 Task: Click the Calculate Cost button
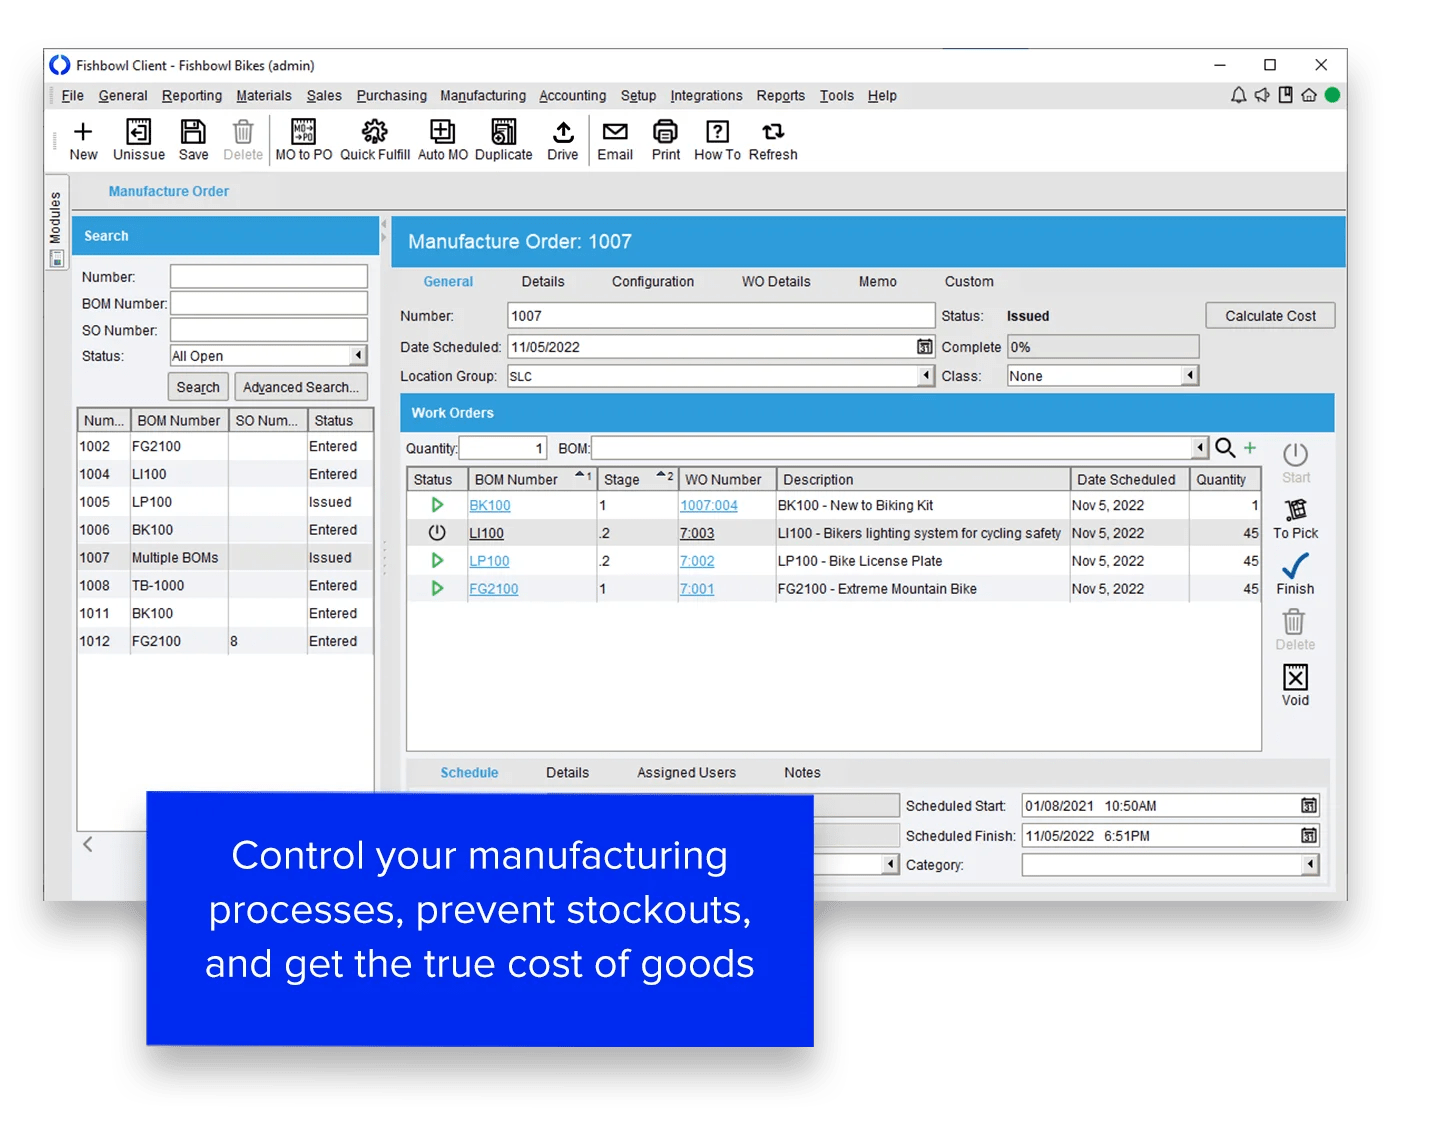pos(1269,315)
